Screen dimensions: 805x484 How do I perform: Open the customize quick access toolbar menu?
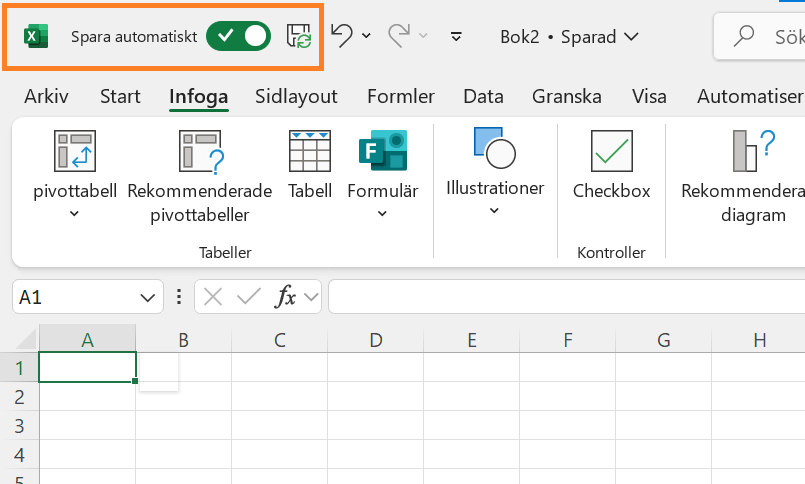(x=456, y=36)
